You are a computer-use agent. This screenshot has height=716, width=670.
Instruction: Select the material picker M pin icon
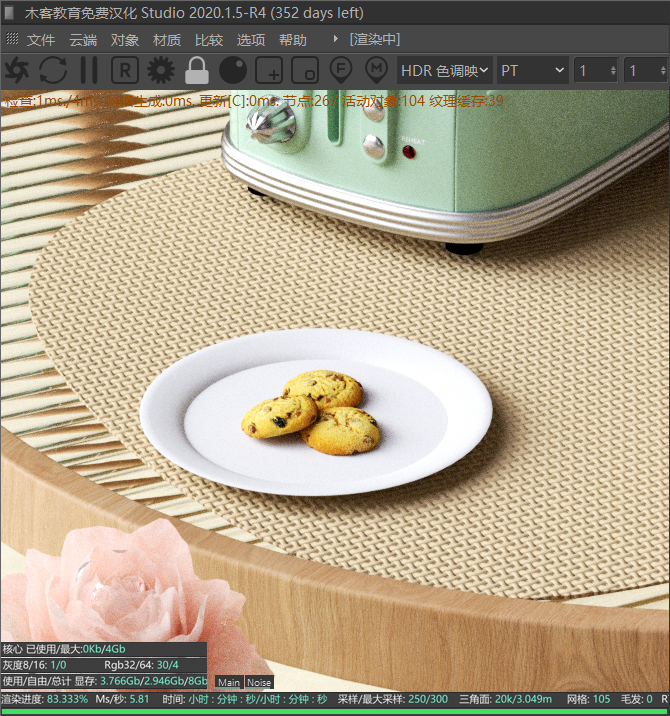tap(376, 70)
